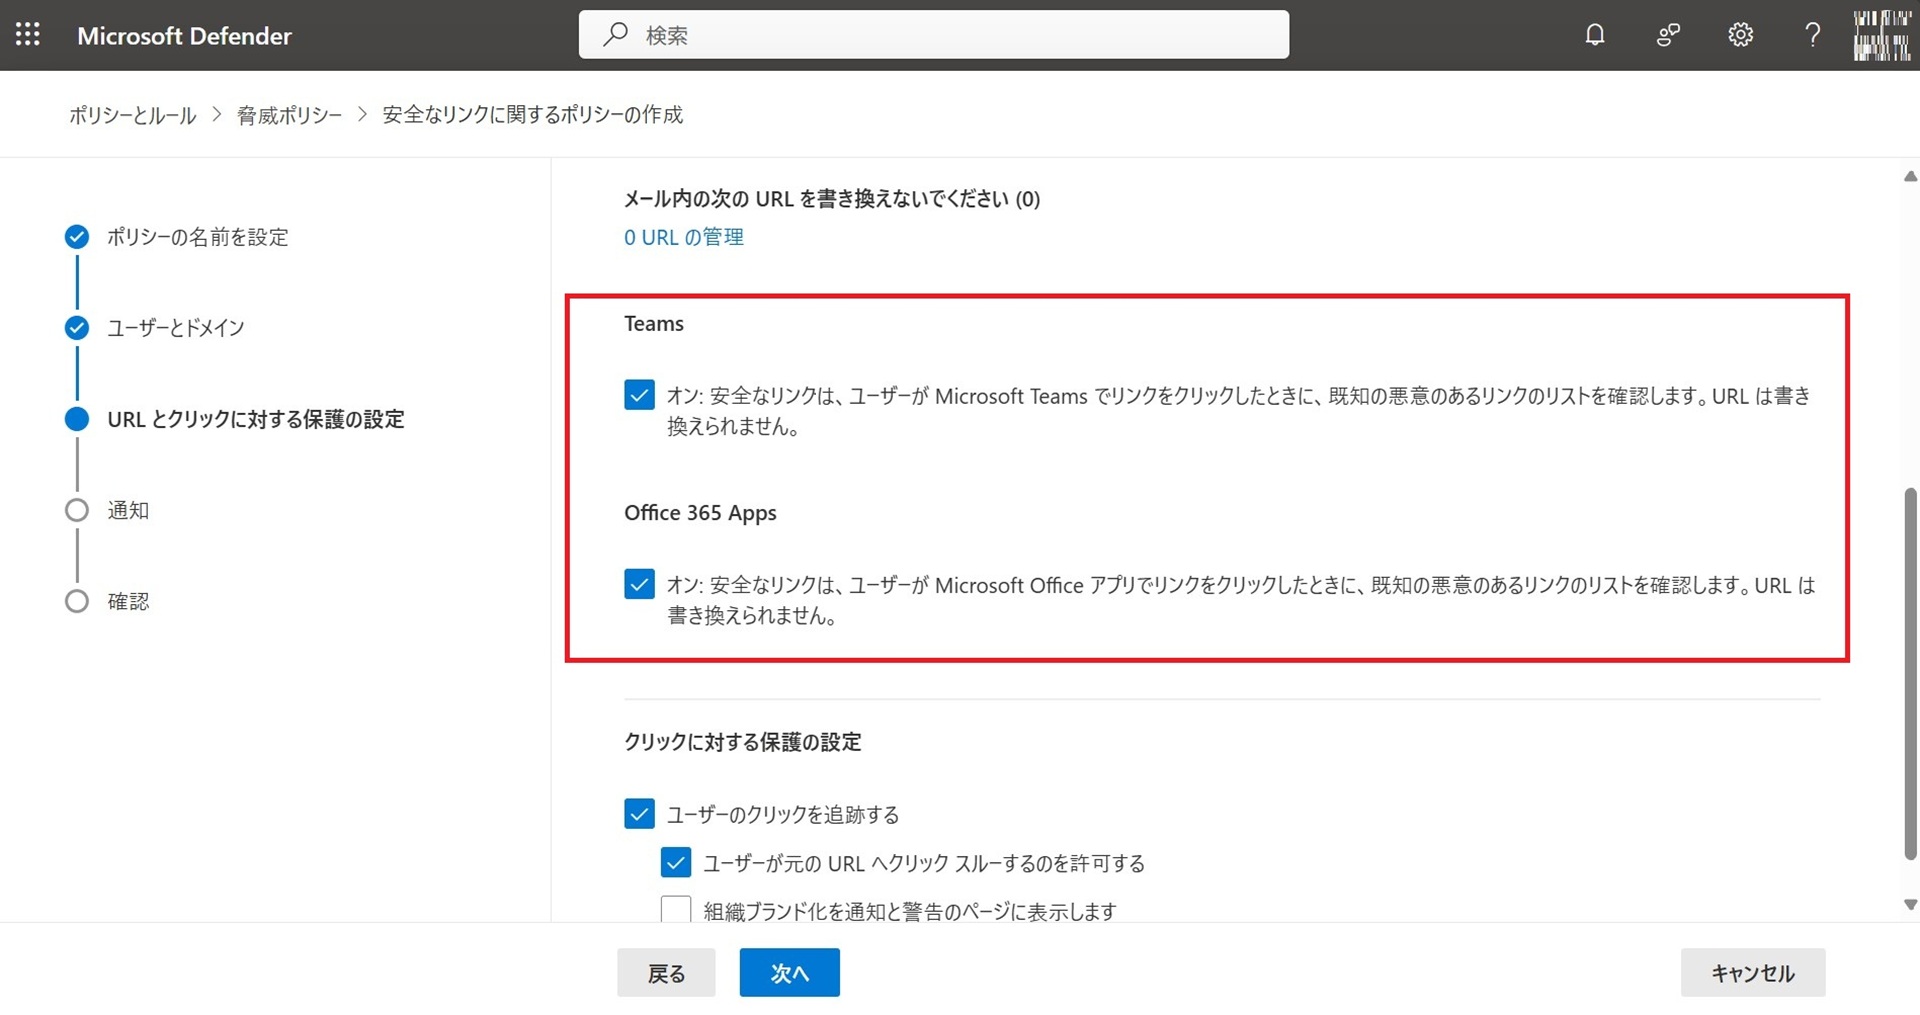Open the app launcher grid icon
Image resolution: width=1920 pixels, height=1015 pixels.
point(28,35)
